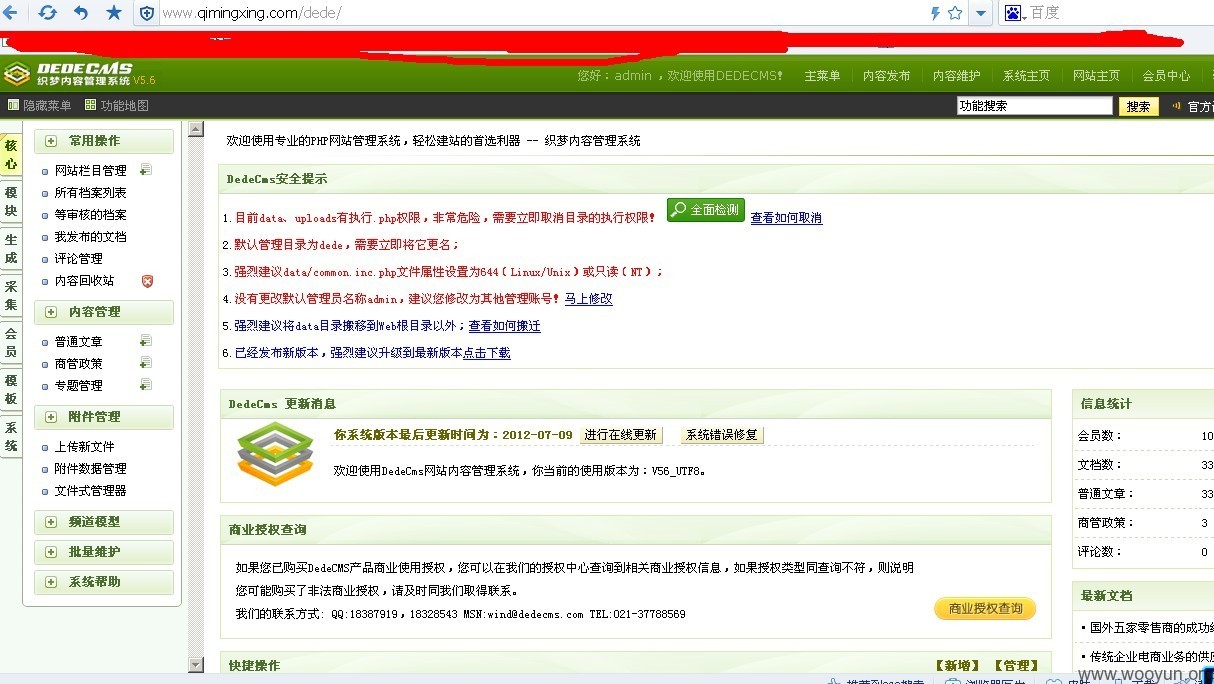Open 评论管理 in sidebar

click(78, 259)
